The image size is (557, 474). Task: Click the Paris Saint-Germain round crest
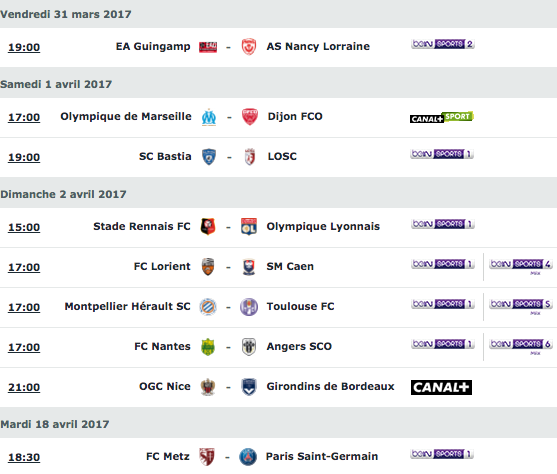click(x=248, y=457)
